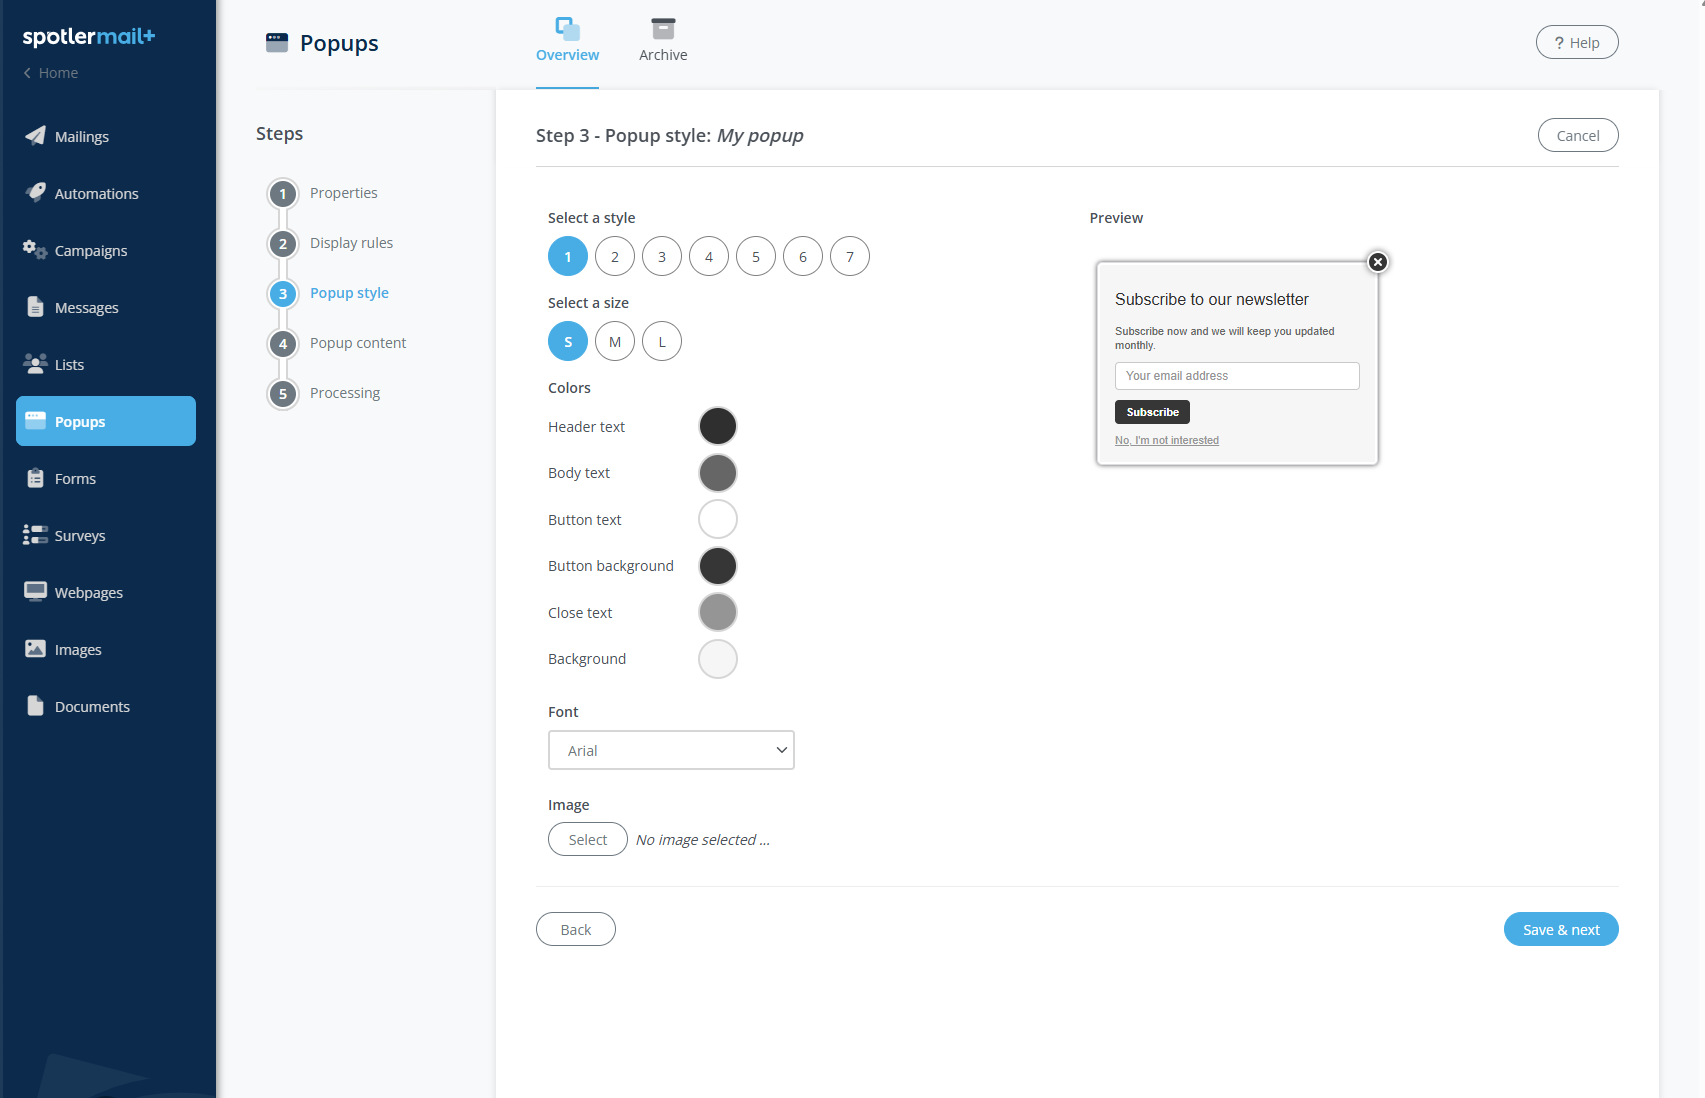Viewport: 1705px width, 1098px height.
Task: Click Select to choose an image
Action: pos(588,839)
